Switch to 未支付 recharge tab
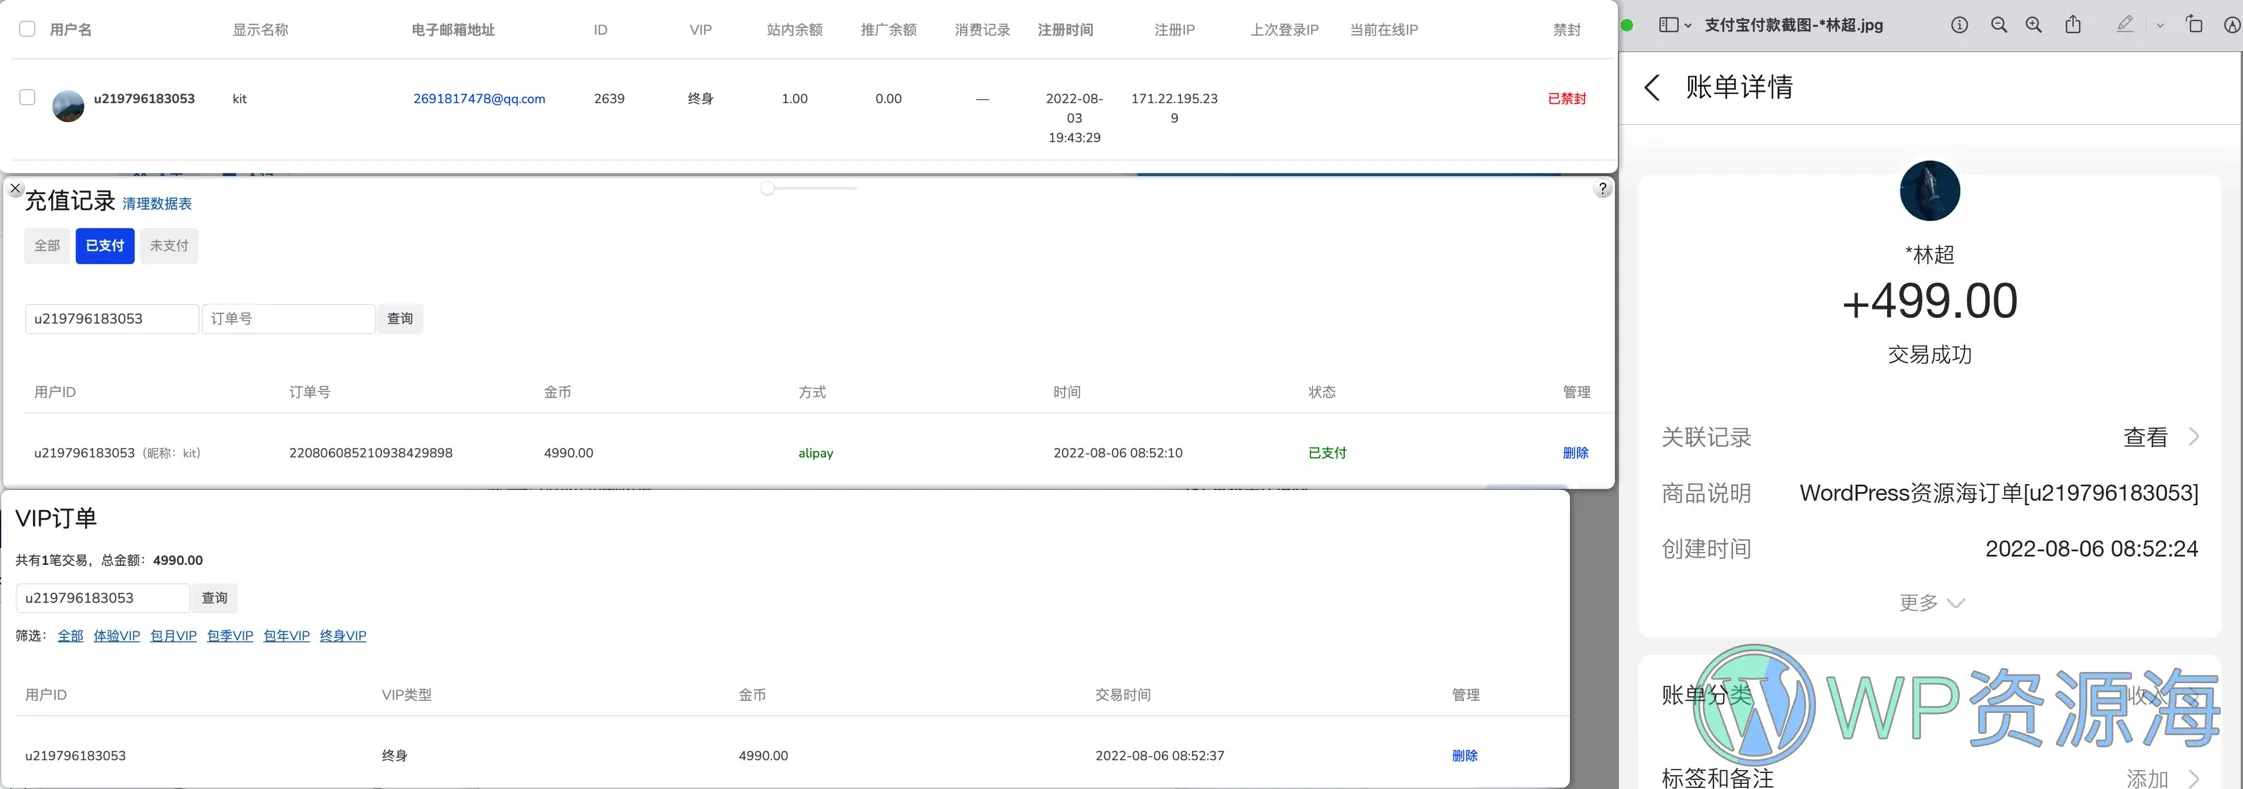The image size is (2243, 789). point(169,245)
